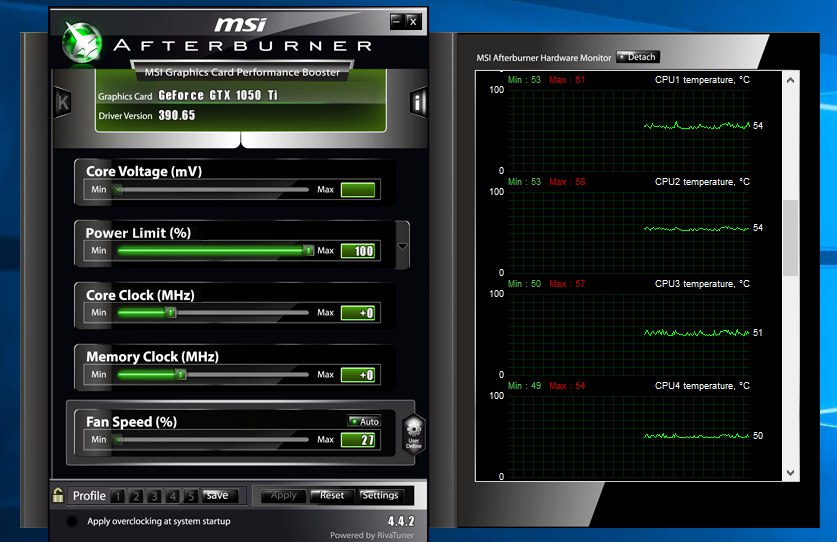Click the CPU4 temperature graph
This screenshot has width=837, height=542.
tap(628, 436)
